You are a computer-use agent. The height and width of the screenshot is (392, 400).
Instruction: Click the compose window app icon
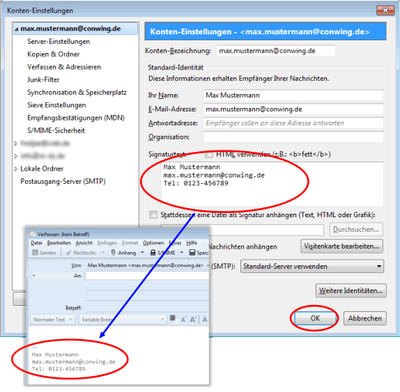32,234
